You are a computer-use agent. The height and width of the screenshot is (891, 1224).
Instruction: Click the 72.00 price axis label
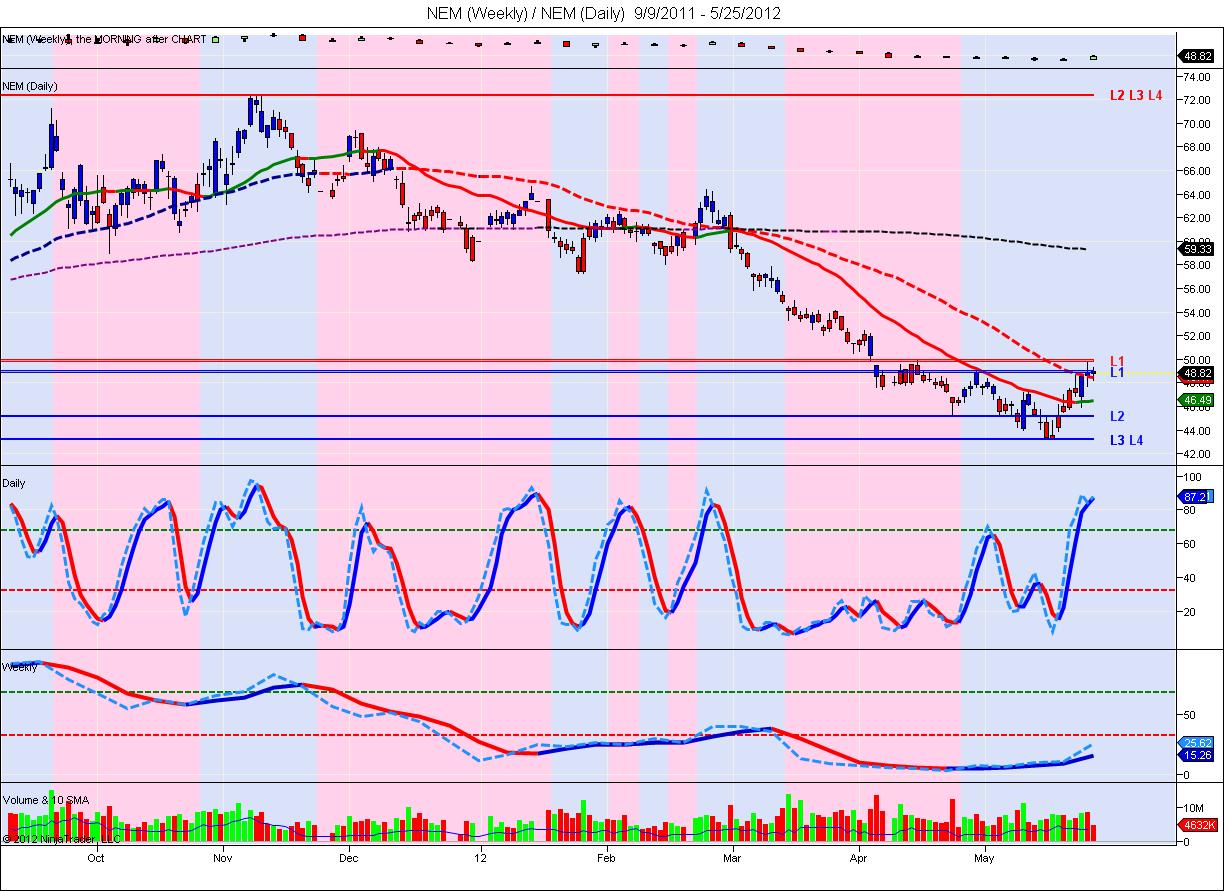point(1196,100)
